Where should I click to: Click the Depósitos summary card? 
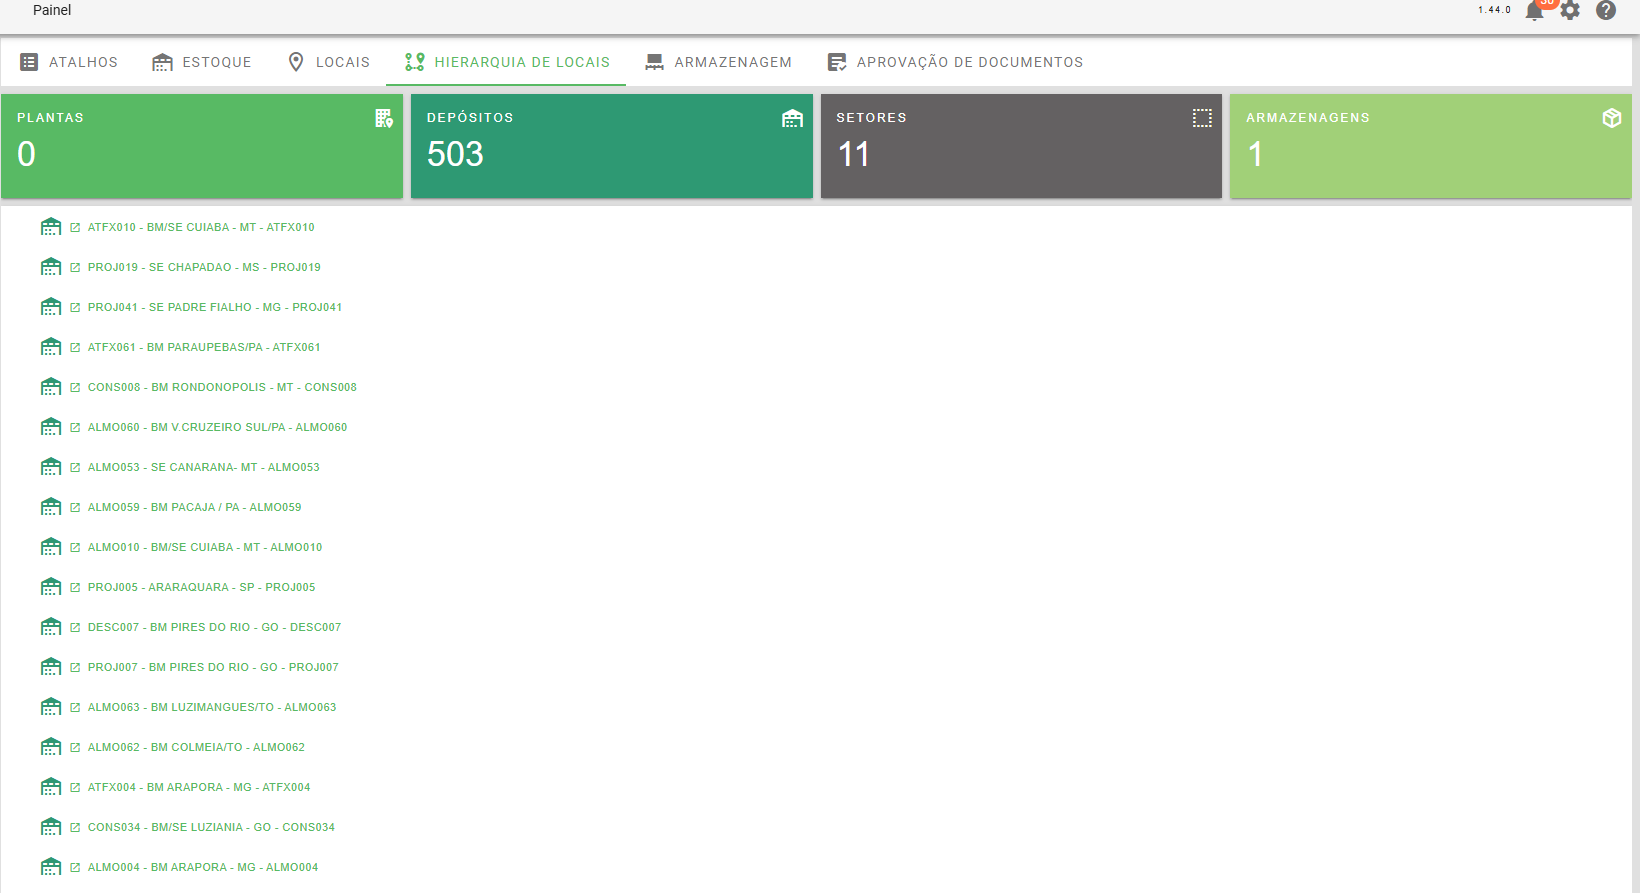point(612,146)
